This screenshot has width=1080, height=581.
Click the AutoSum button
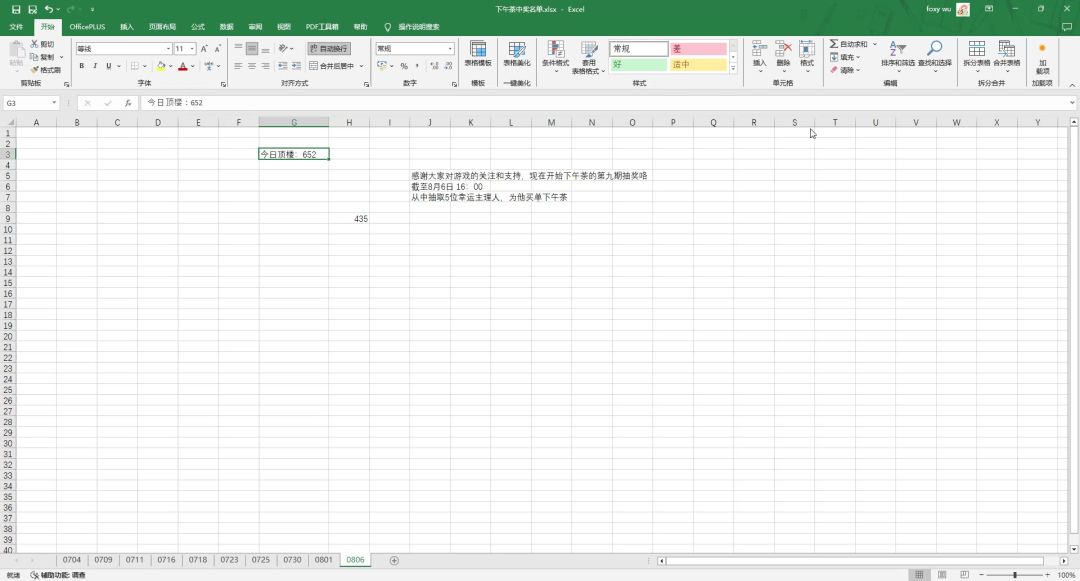(x=849, y=44)
